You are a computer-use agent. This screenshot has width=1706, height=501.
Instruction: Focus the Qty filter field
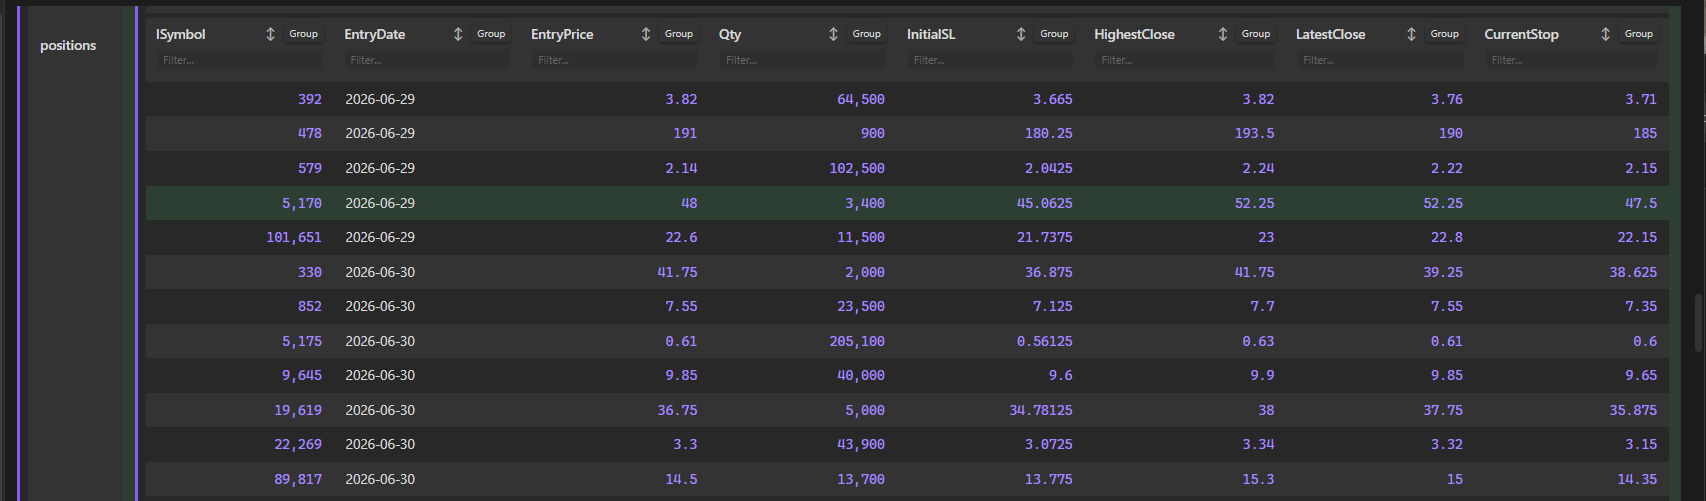coord(802,60)
